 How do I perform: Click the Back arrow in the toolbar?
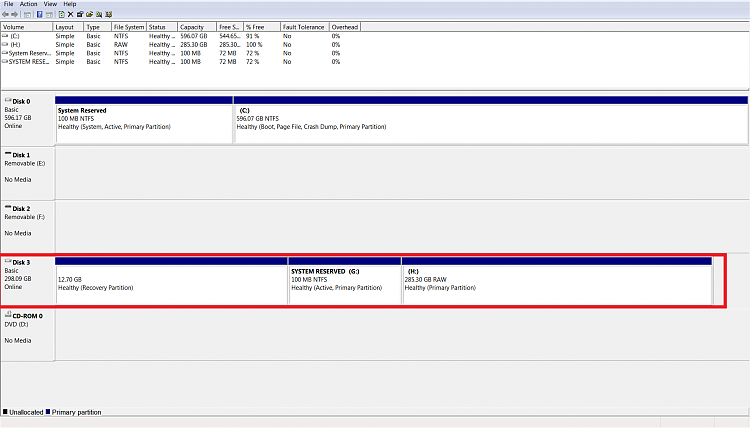[x=5, y=14]
